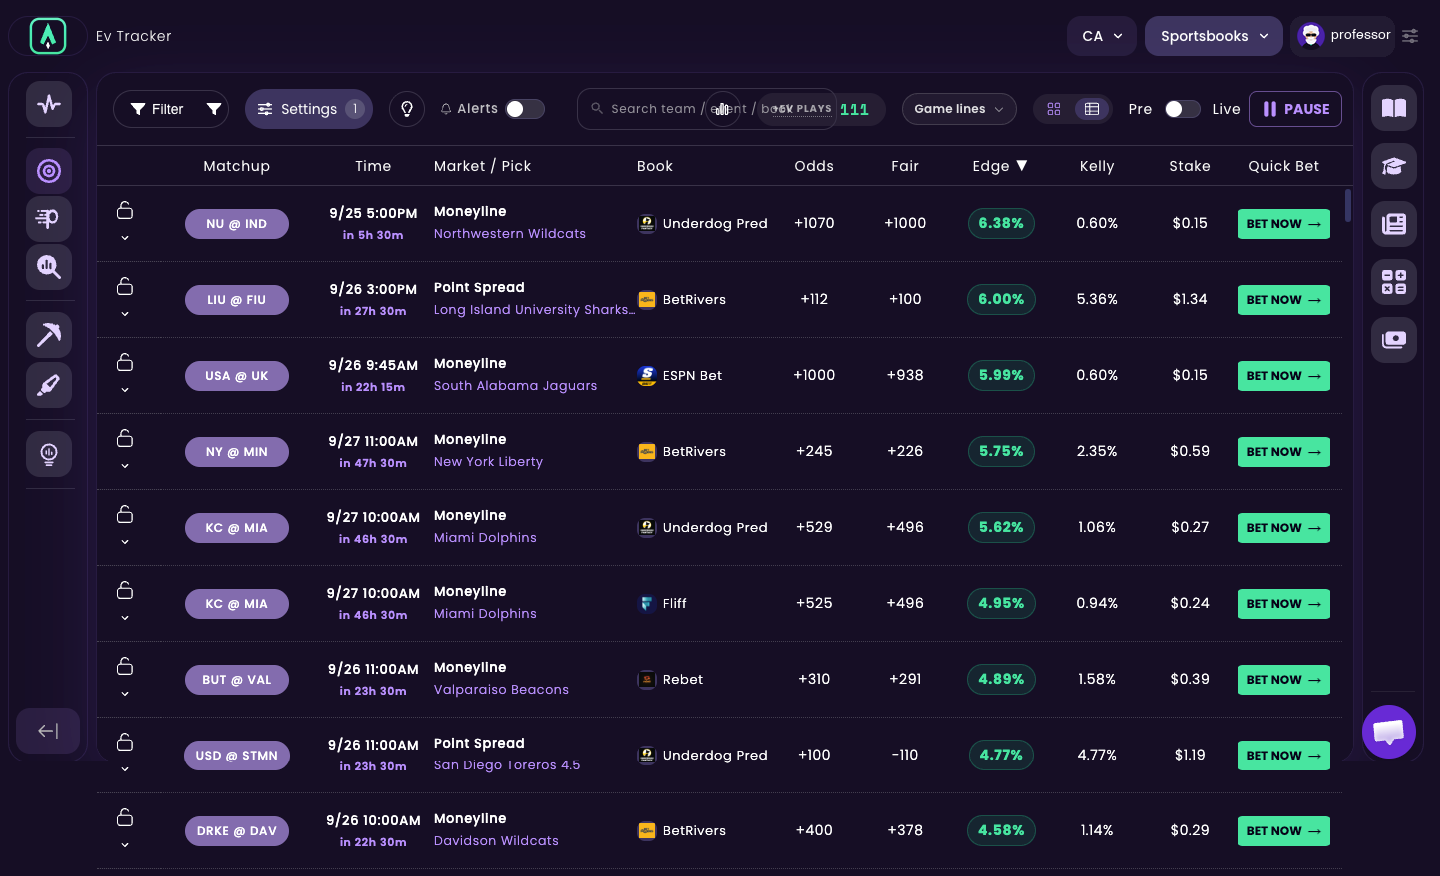
Task: Open the Game lines dropdown
Action: coord(959,109)
